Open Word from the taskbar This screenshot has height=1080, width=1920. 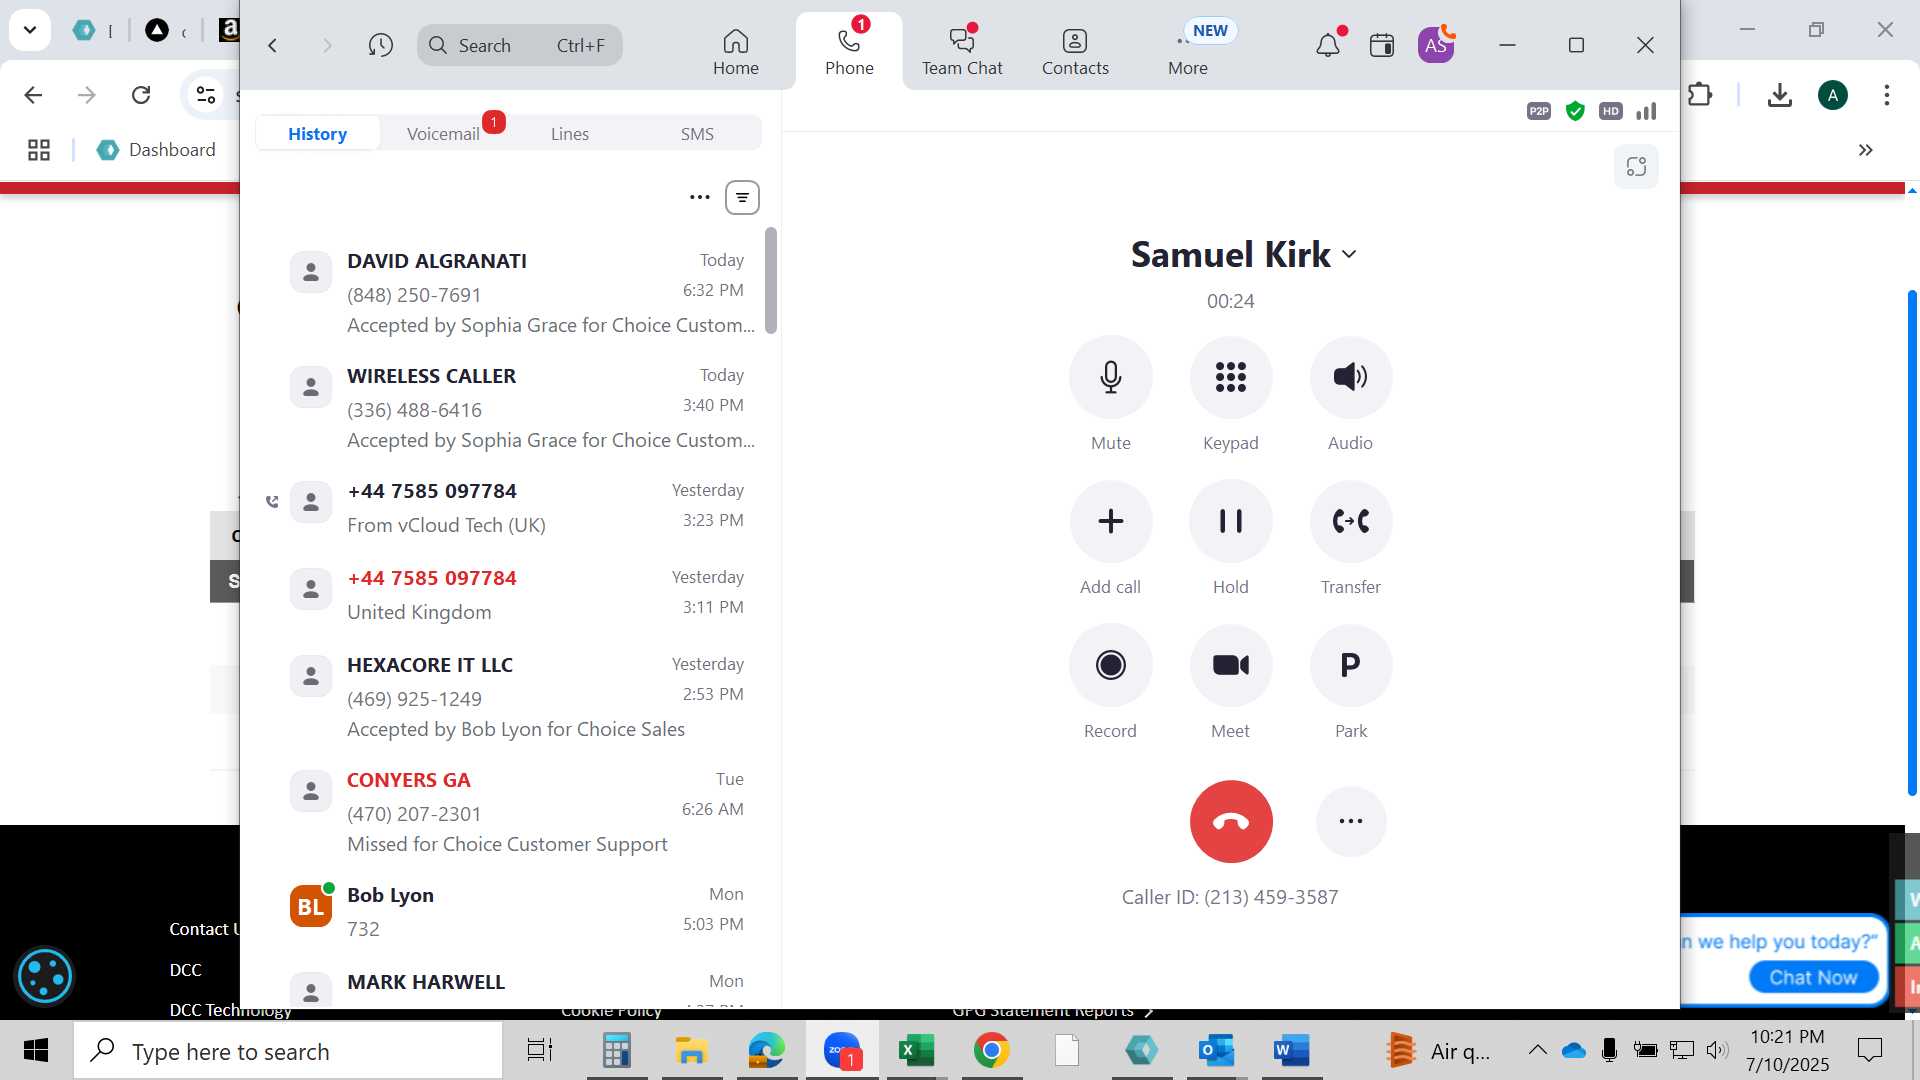pos(1291,1051)
